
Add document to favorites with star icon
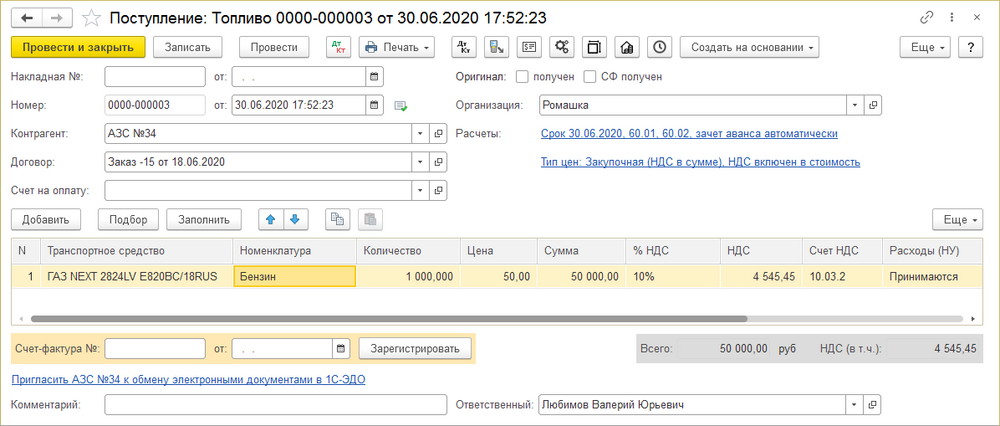coord(92,18)
